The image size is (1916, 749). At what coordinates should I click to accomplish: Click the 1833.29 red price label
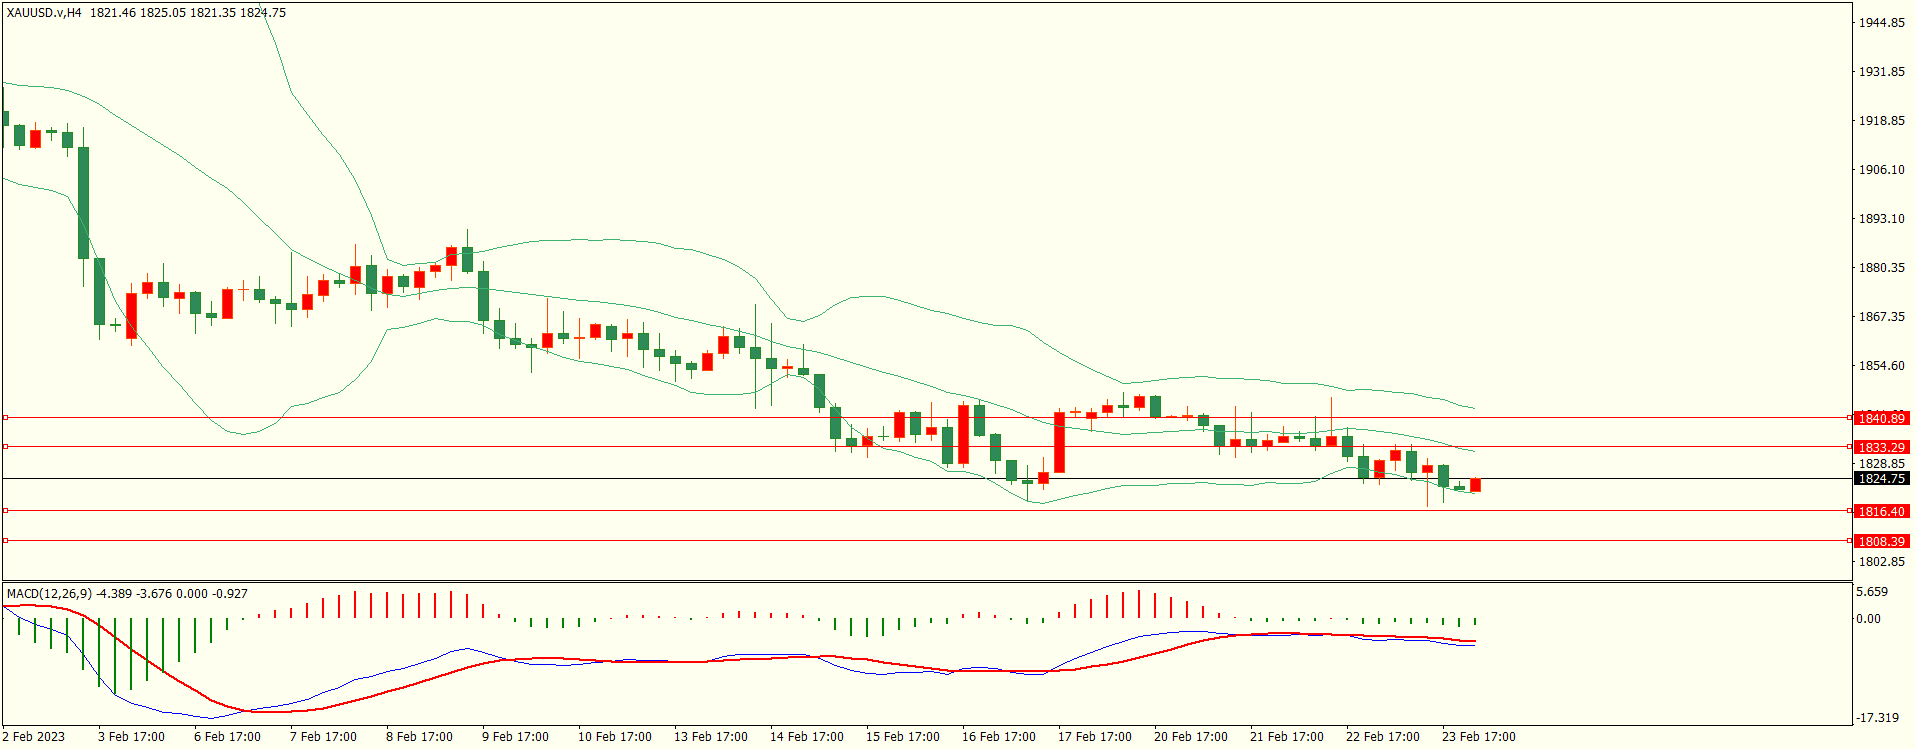pos(1881,447)
